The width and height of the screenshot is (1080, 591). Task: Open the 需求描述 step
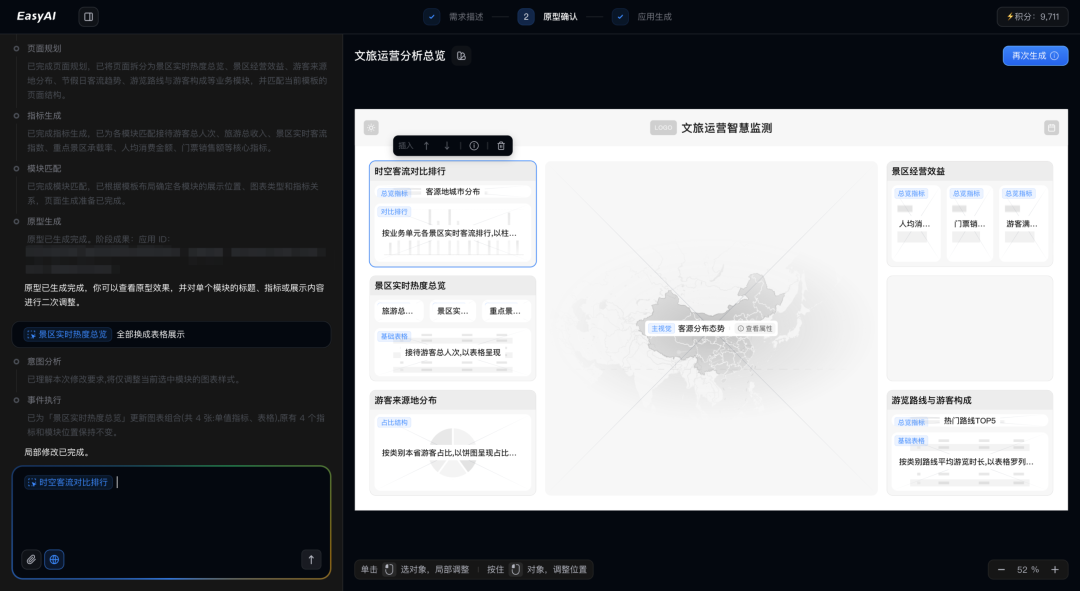453,17
